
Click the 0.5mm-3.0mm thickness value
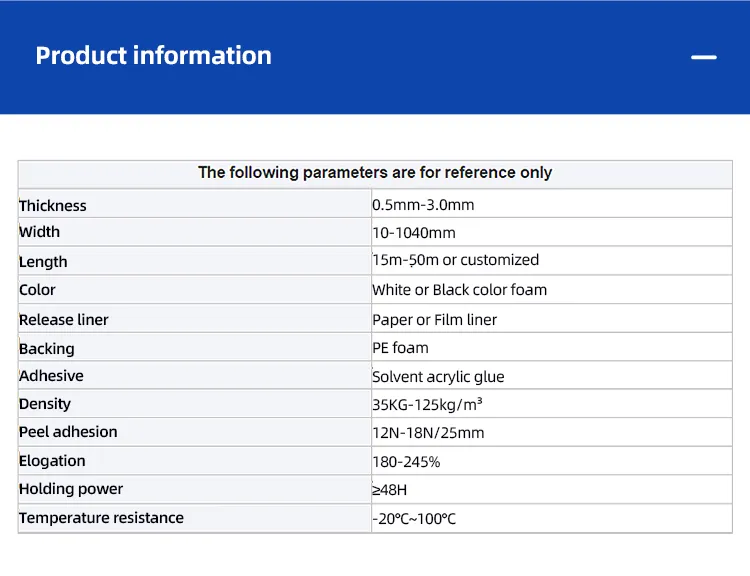(423, 205)
